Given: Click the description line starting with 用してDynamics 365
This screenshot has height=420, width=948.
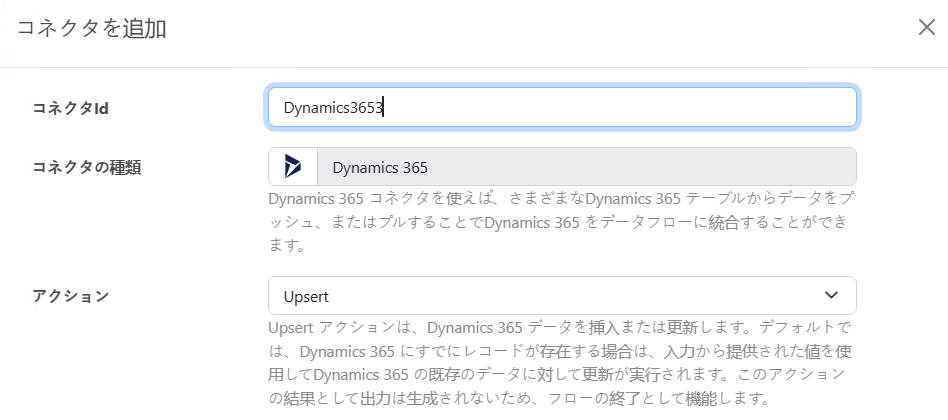Looking at the screenshot, I should [x=561, y=375].
